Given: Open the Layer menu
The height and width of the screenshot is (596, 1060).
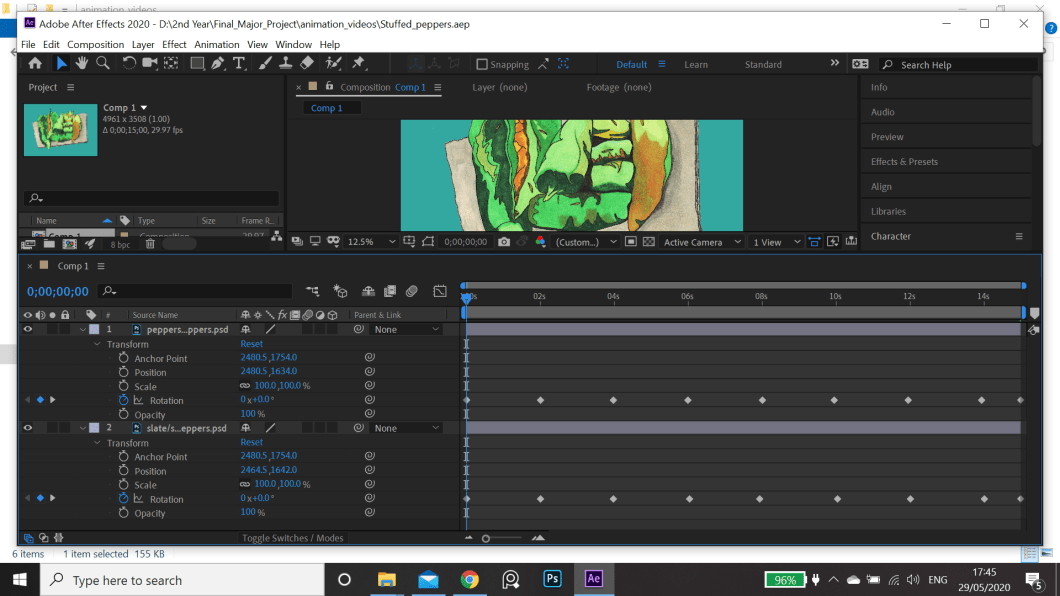Looking at the screenshot, I should [143, 44].
